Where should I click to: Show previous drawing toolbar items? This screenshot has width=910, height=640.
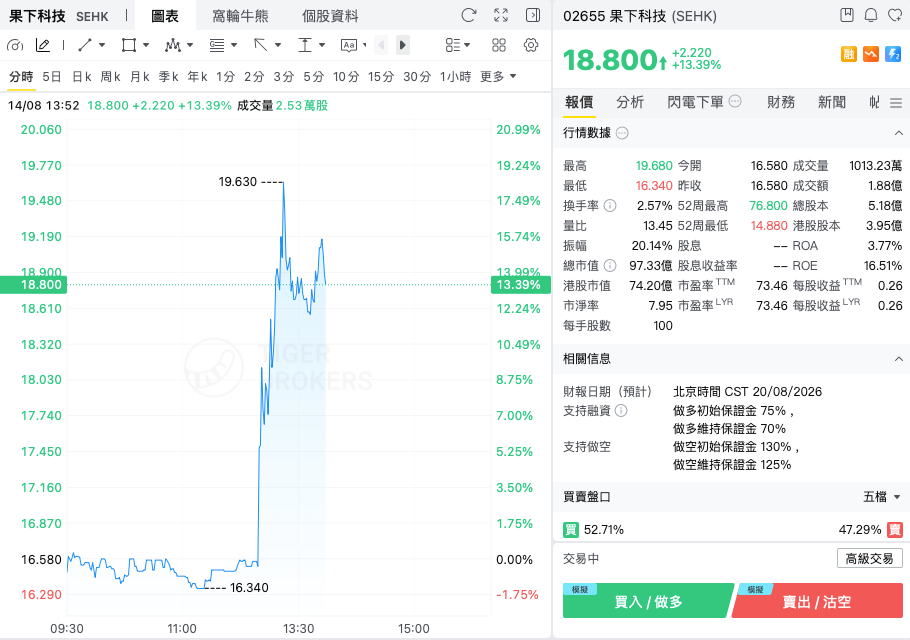point(381,45)
